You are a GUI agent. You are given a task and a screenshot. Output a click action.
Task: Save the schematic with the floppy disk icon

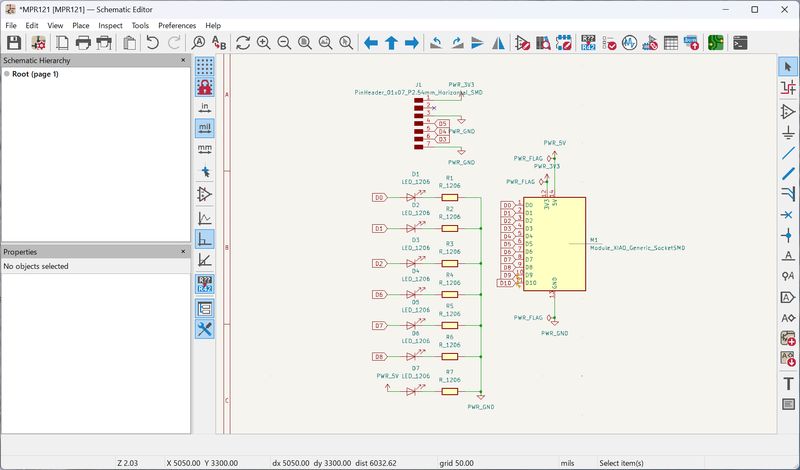[14, 43]
